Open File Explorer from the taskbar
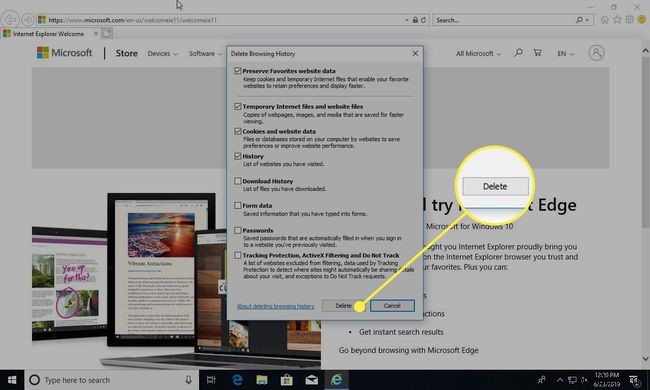Viewport: 650px width, 390px height. click(x=262, y=380)
